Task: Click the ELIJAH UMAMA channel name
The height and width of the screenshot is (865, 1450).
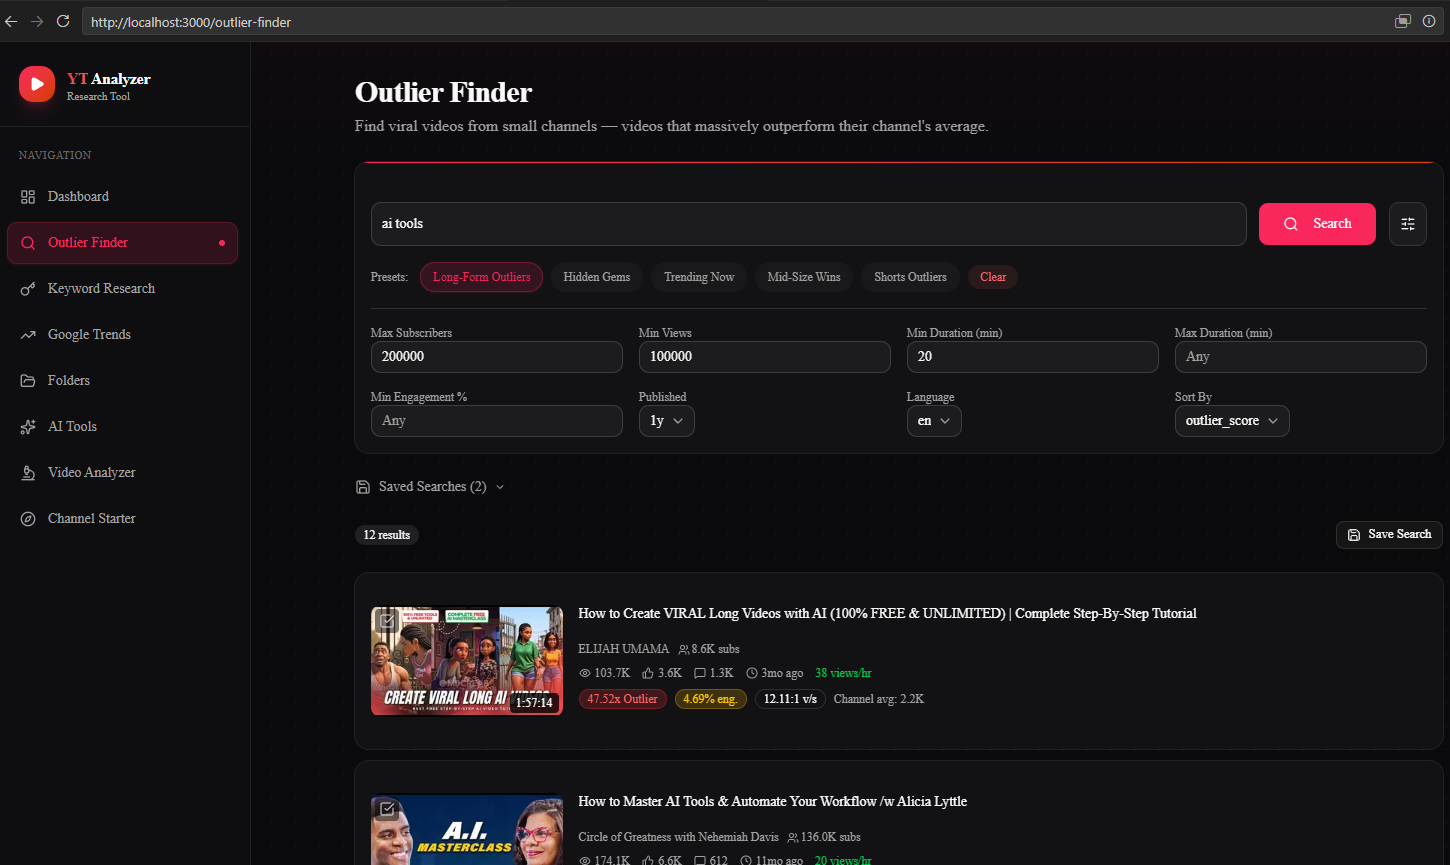Action: point(623,649)
